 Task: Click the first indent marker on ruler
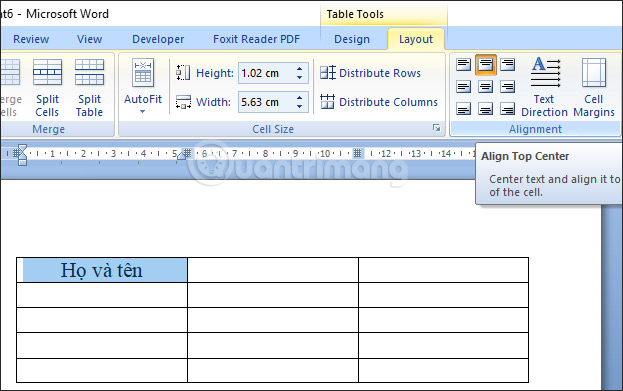coord(22,155)
